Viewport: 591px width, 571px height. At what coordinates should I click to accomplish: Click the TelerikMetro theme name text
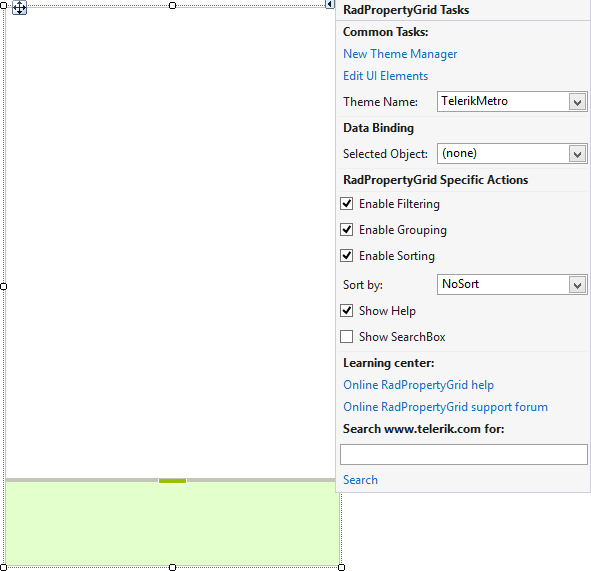[x=475, y=101]
